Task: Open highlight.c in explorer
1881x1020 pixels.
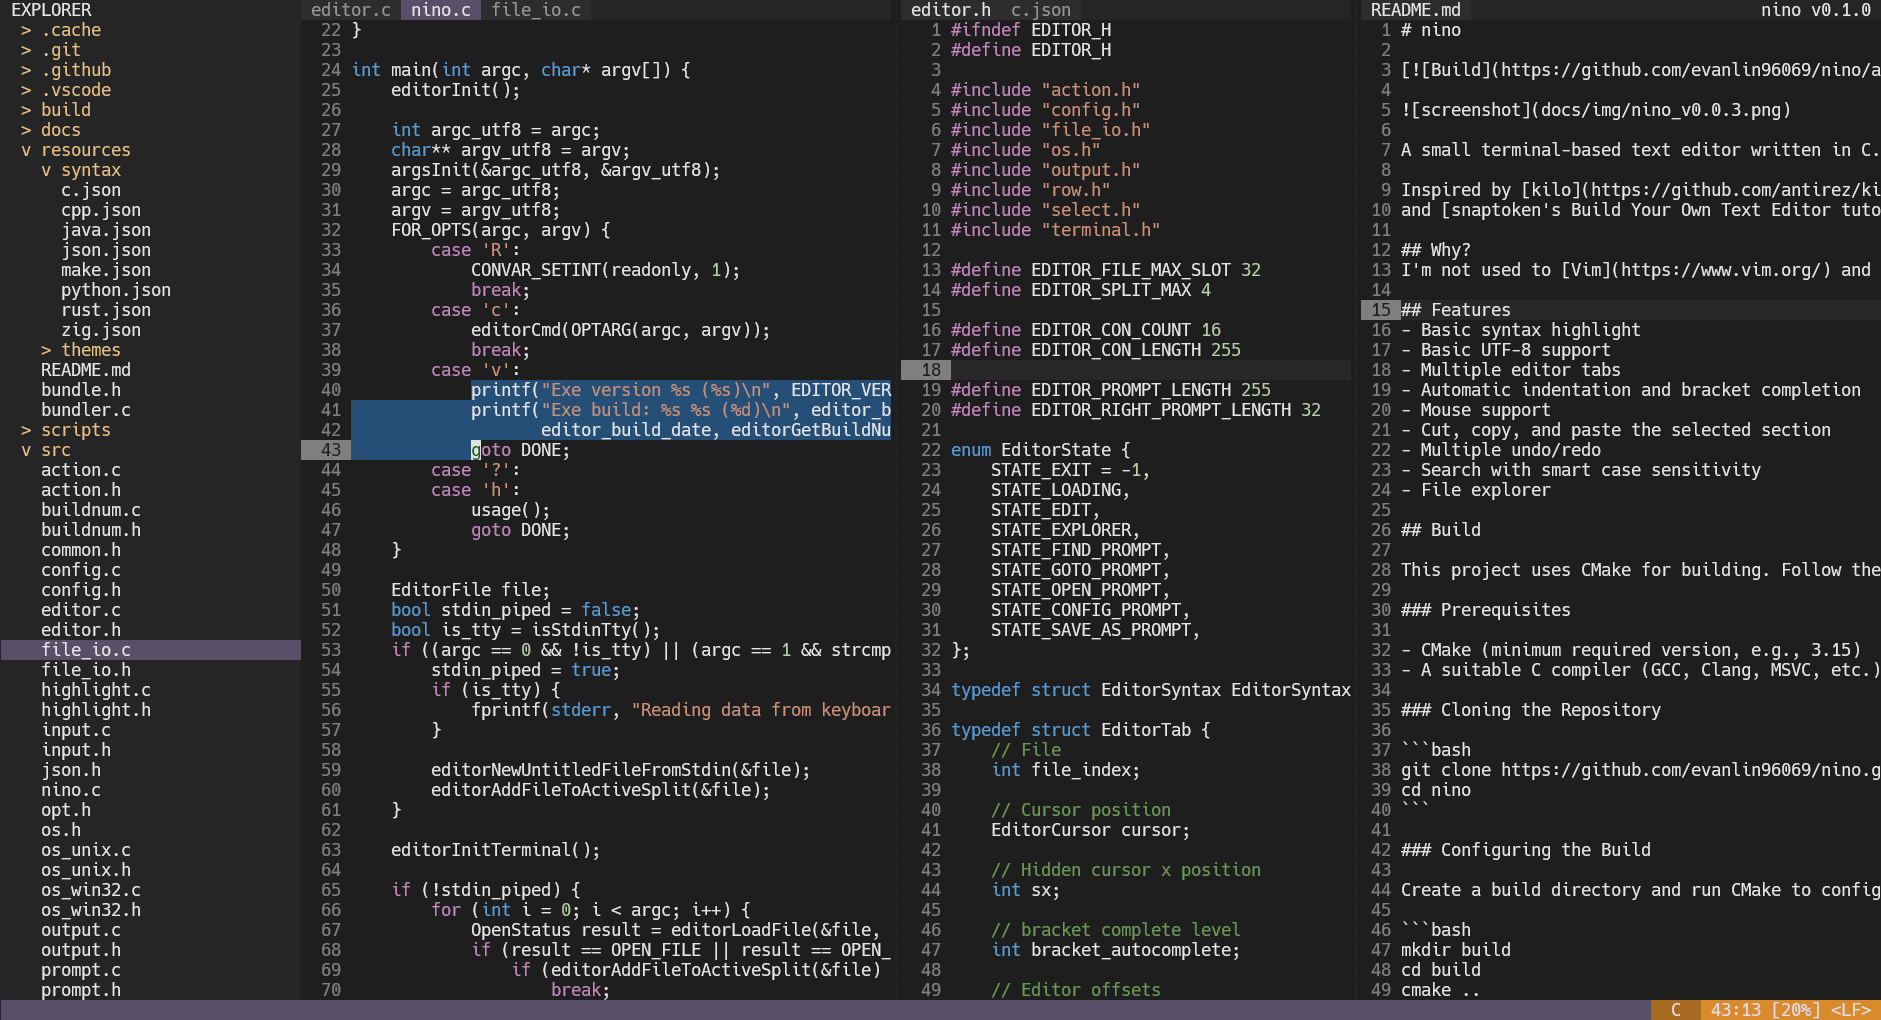Action: tap(96, 690)
